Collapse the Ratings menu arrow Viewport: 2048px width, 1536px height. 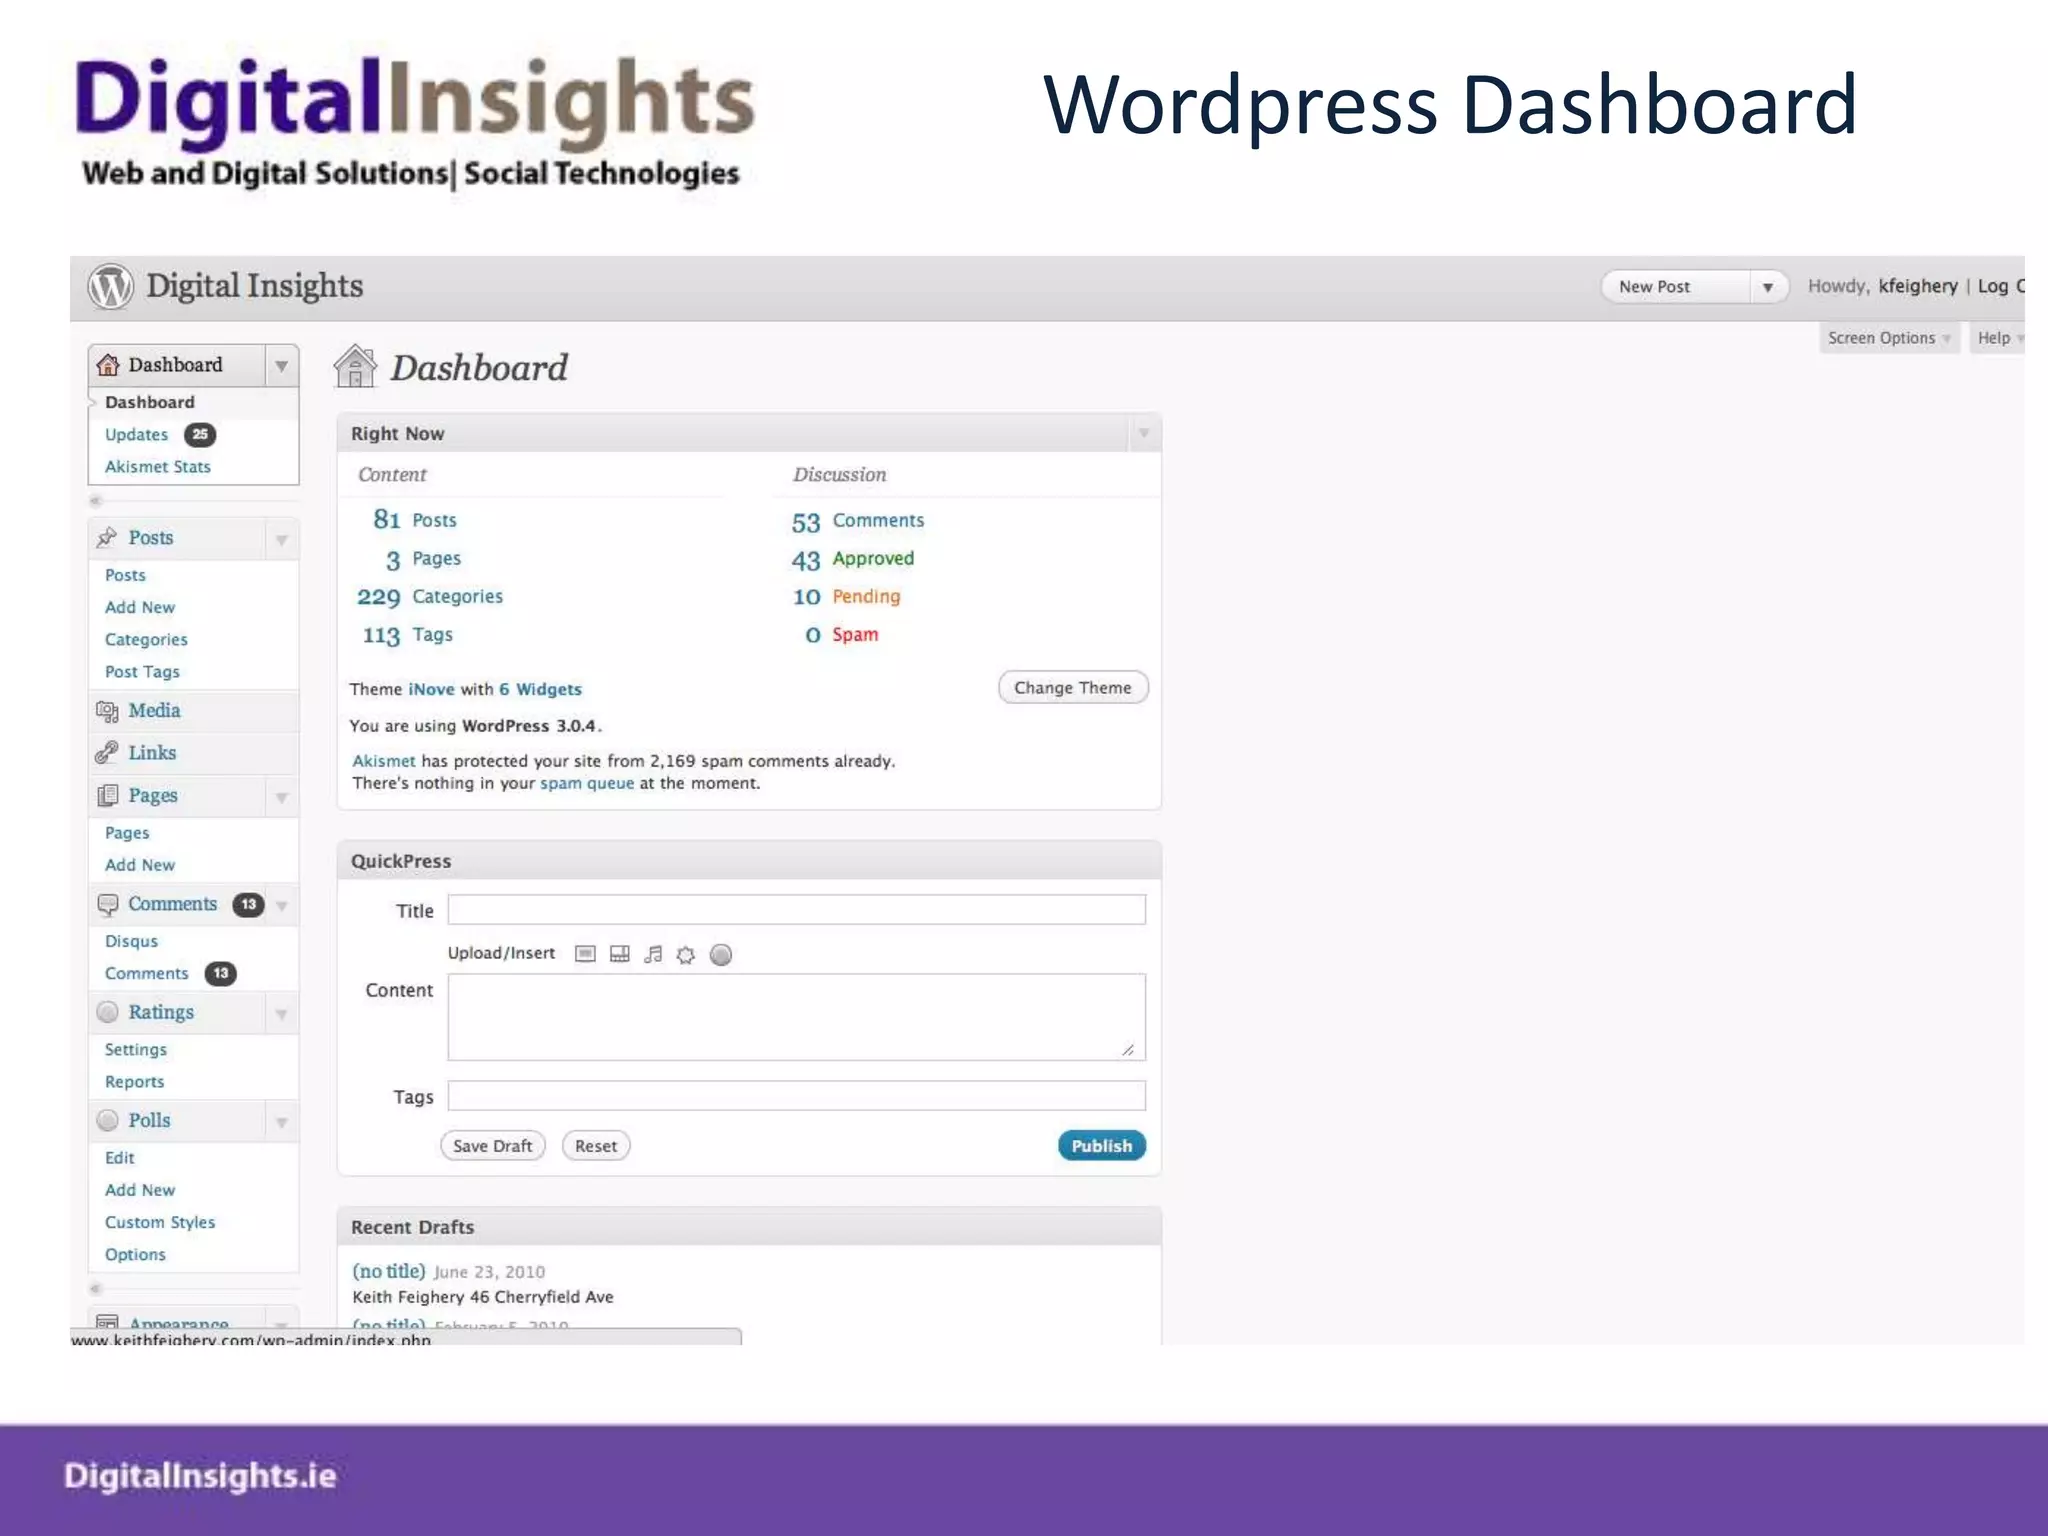tap(282, 1014)
